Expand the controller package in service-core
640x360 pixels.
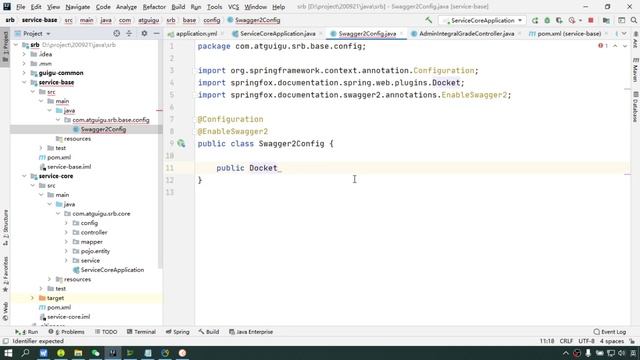(66, 233)
